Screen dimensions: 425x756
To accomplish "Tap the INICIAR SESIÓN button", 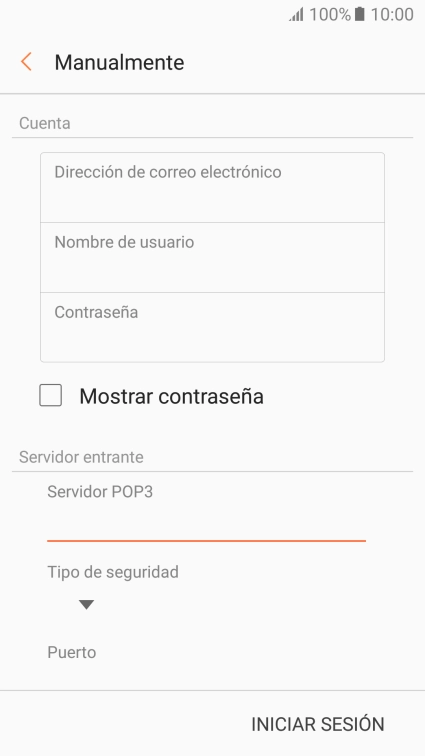I will (318, 724).
